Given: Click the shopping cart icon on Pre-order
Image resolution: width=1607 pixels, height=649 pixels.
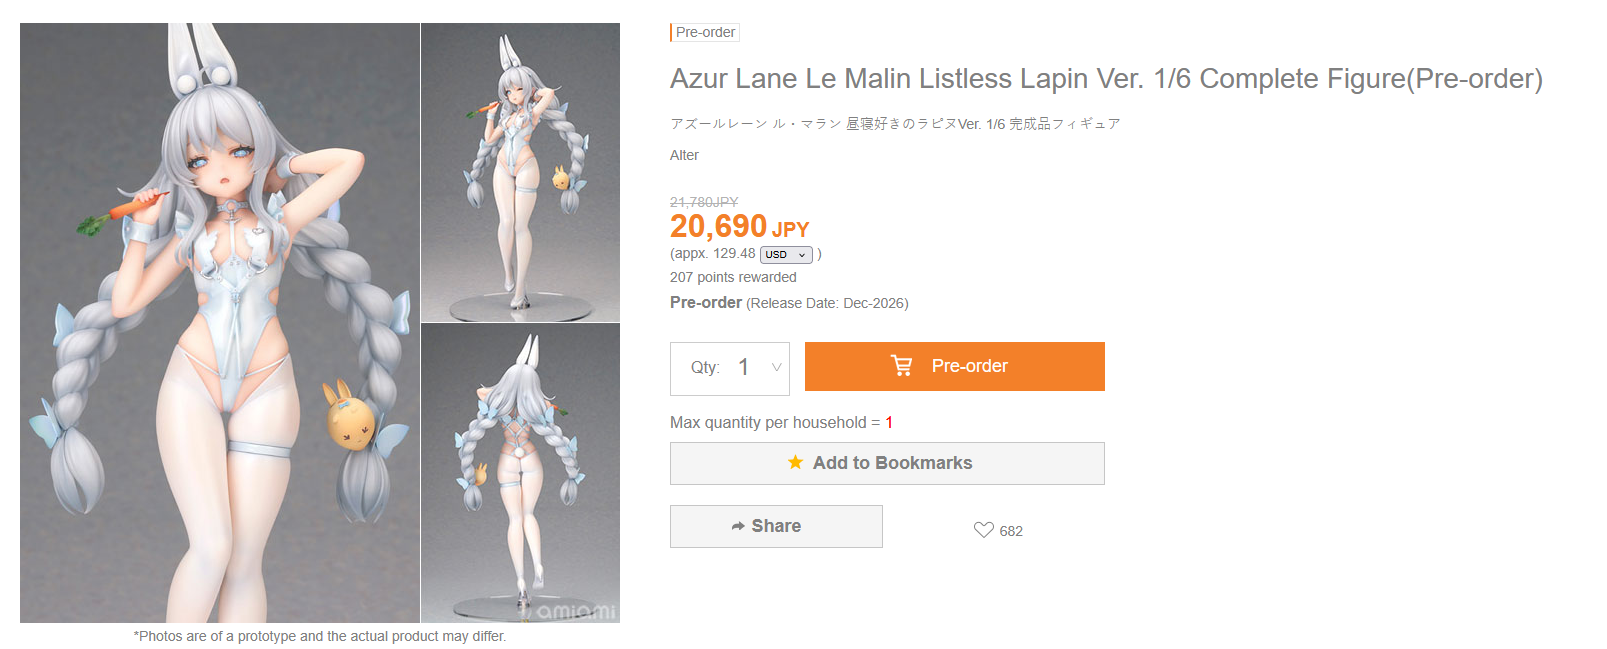Looking at the screenshot, I should click(901, 366).
